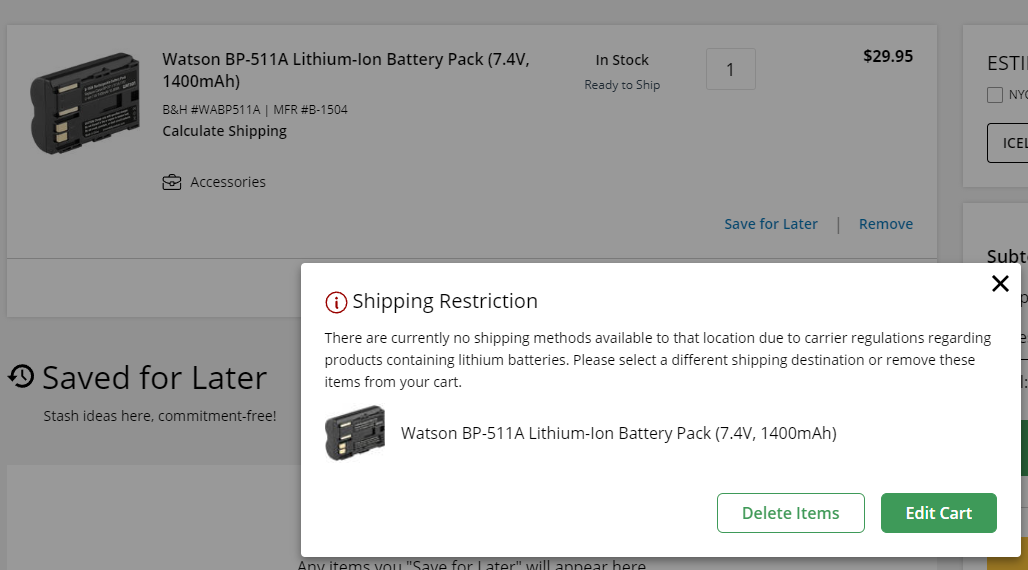
Task: Open the Accessories text link
Action: pos(228,182)
